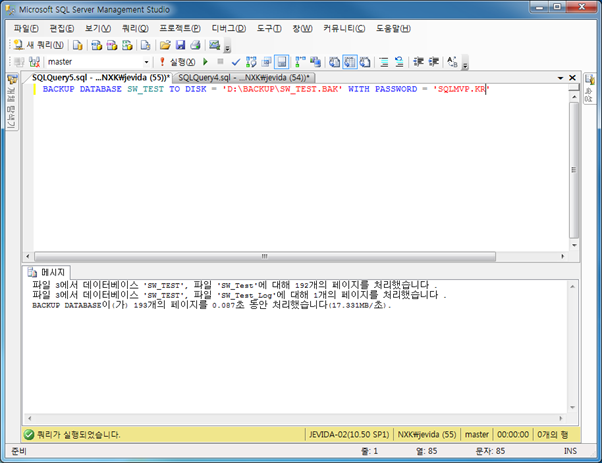Open the 디버그(D) menu
Image resolution: width=602 pixels, height=463 pixels.
pos(229,28)
